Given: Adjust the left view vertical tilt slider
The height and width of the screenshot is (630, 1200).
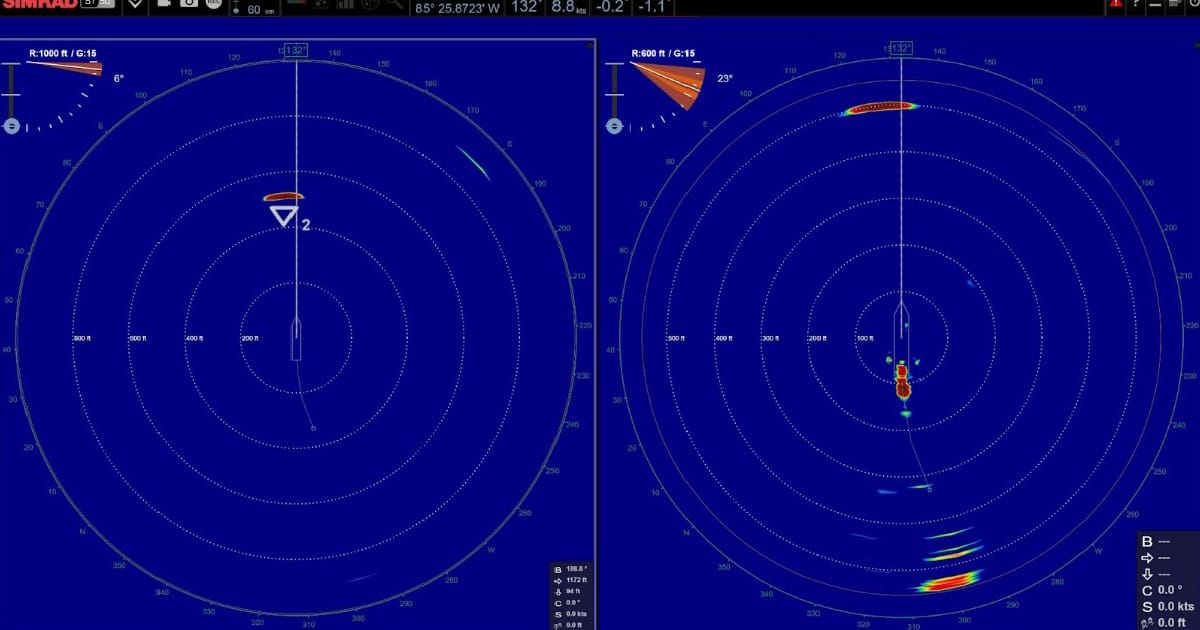Looking at the screenshot, I should [12, 95].
